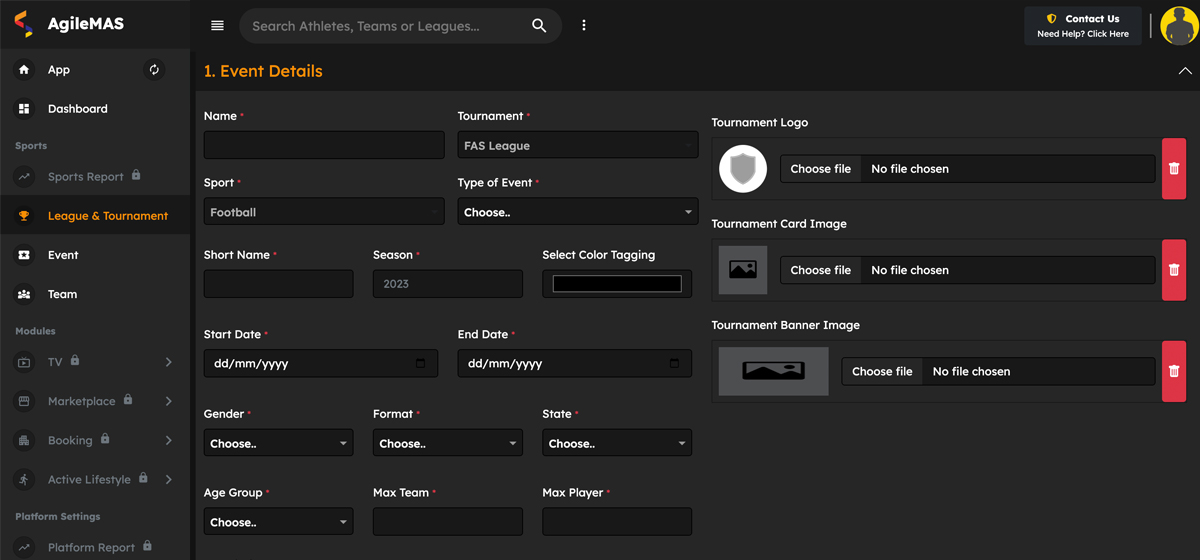Viewport: 1200px width, 560px height.
Task: Go to Dashboard in sidebar
Action: click(x=77, y=109)
